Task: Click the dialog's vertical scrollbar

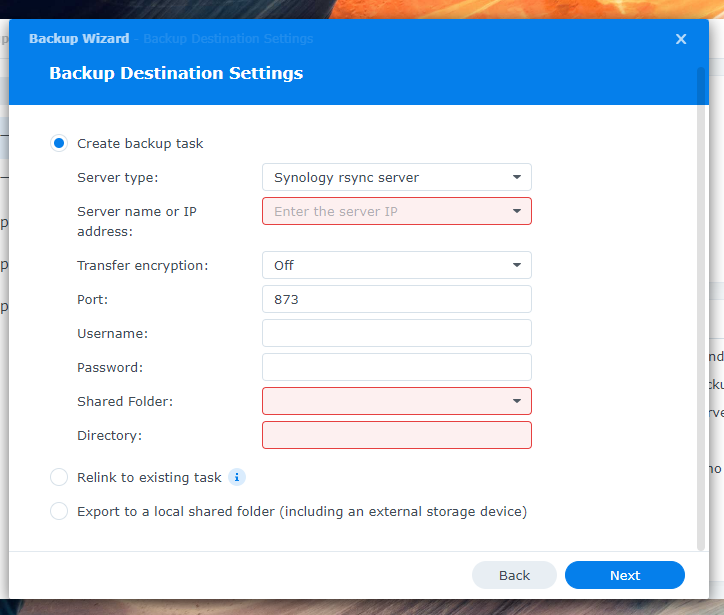Action: (701, 308)
